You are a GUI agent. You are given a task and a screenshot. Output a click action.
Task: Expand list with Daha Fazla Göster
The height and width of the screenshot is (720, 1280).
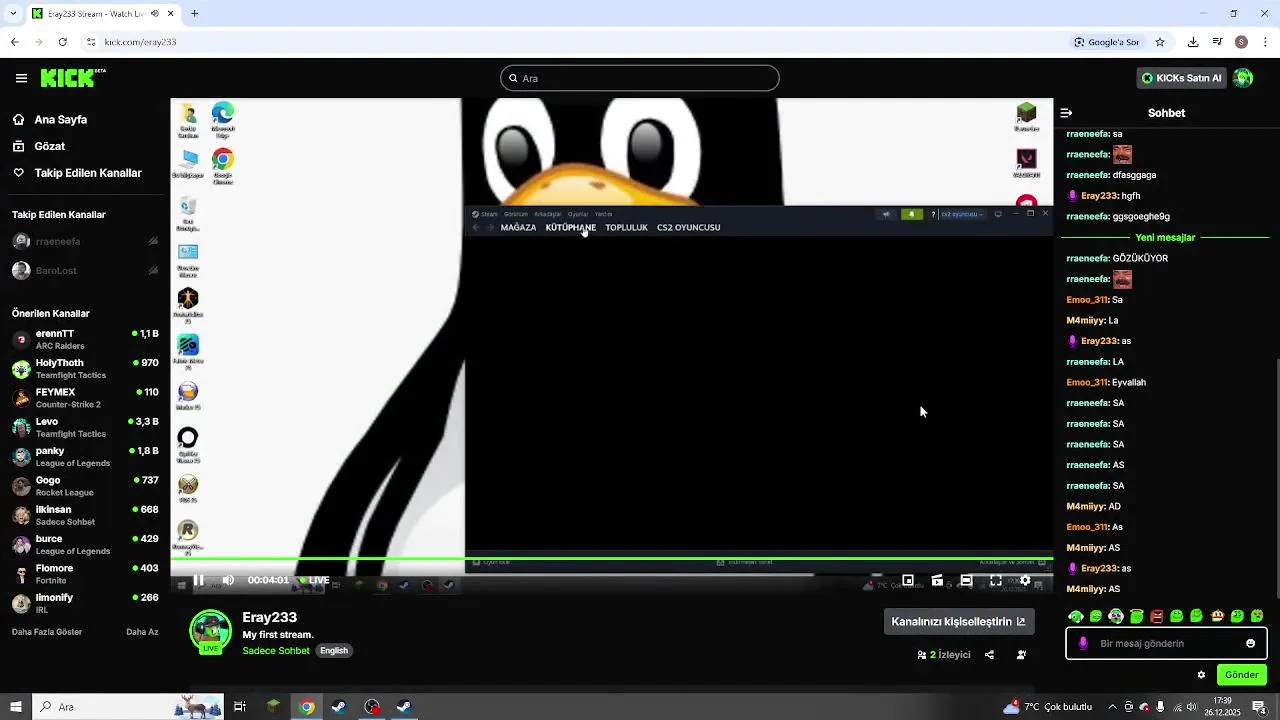[47, 632]
